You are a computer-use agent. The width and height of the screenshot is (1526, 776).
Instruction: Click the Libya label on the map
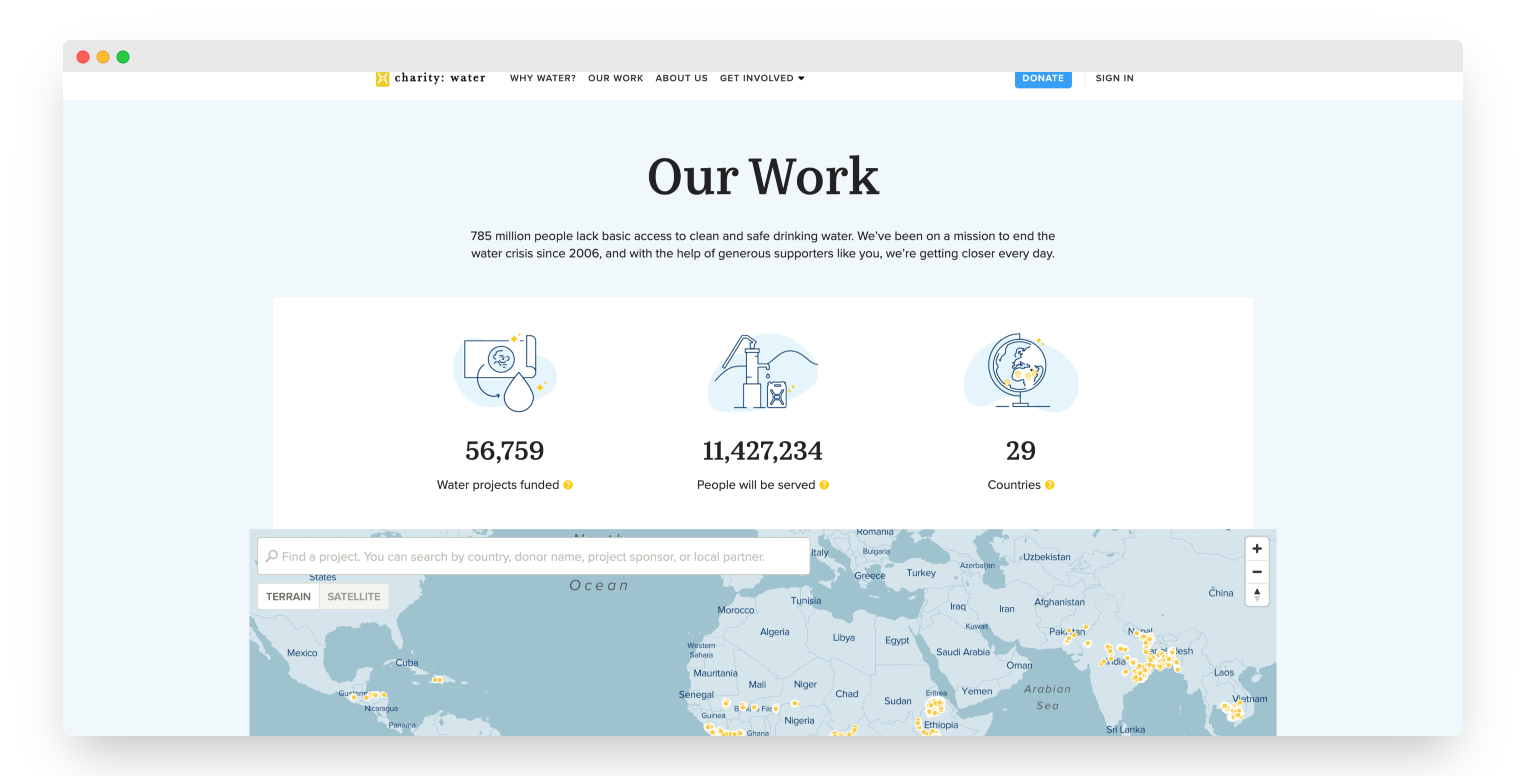pos(844,637)
